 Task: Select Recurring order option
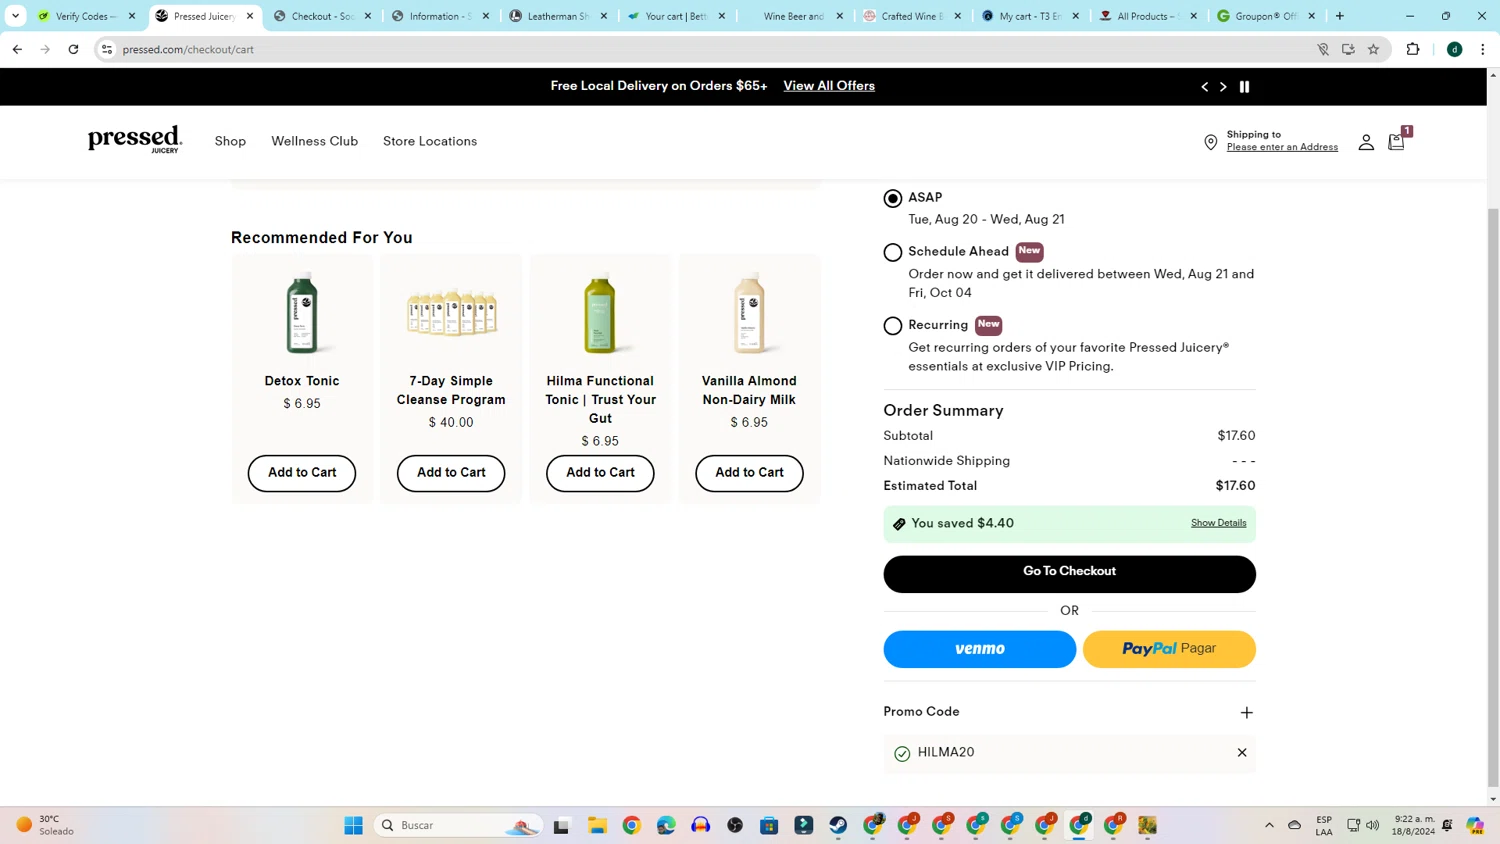(x=893, y=326)
